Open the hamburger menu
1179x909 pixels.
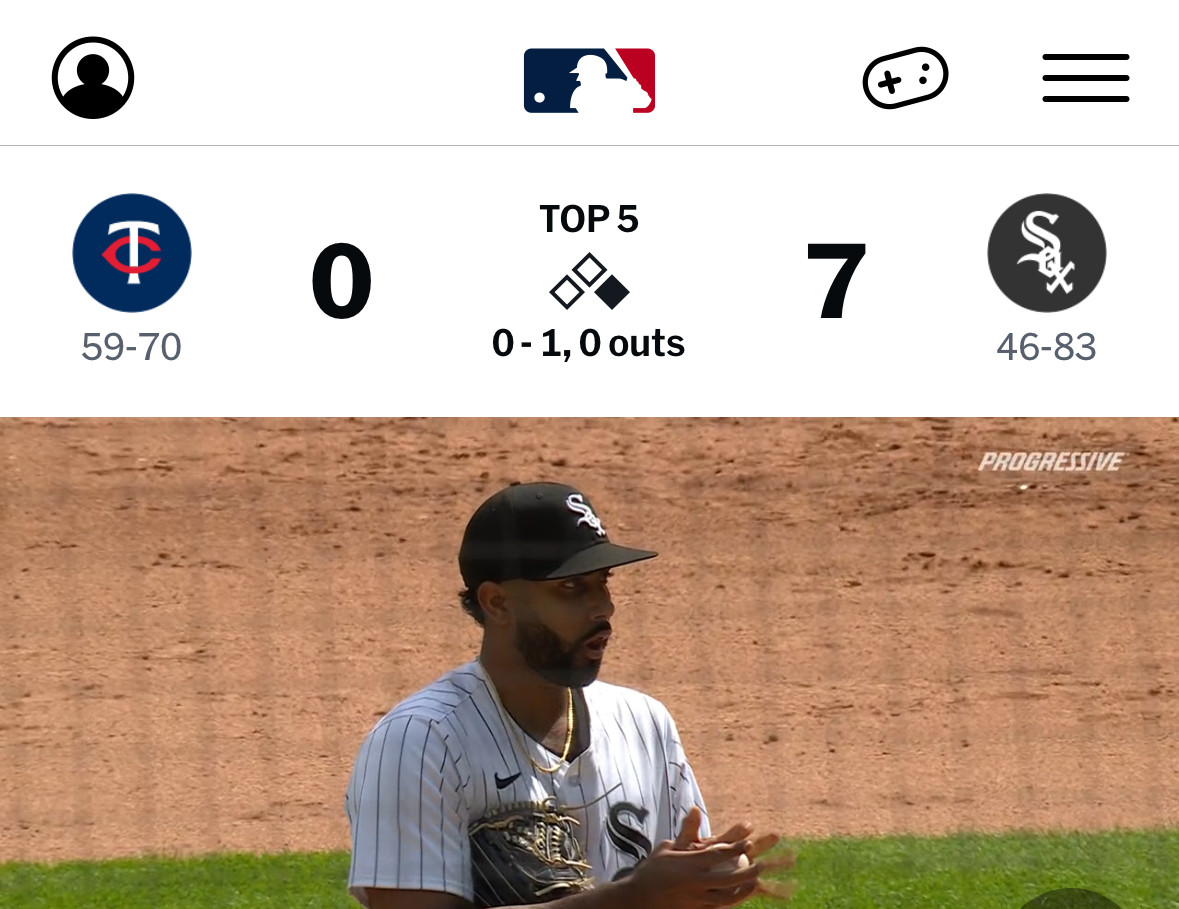1086,77
